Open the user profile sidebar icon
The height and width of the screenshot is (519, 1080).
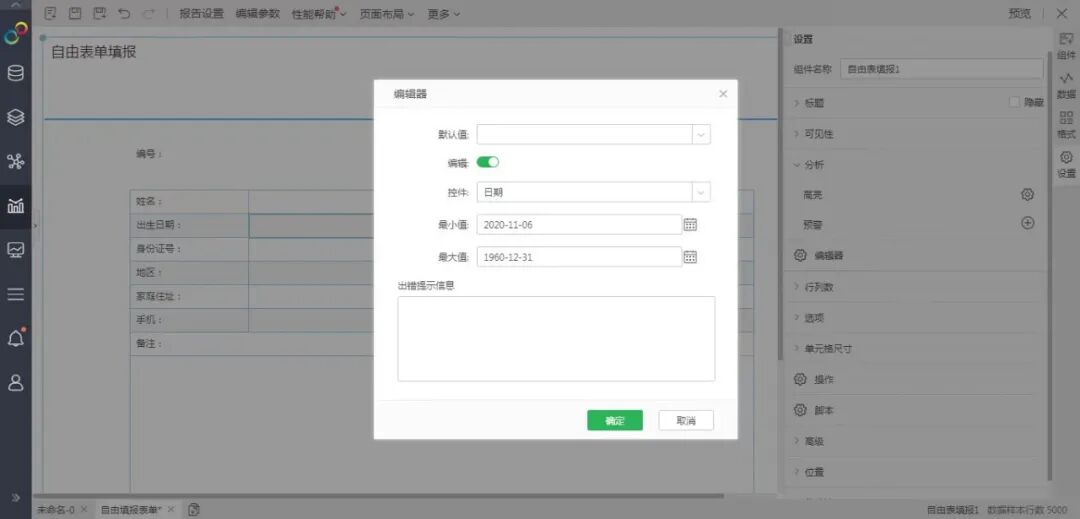tap(15, 383)
